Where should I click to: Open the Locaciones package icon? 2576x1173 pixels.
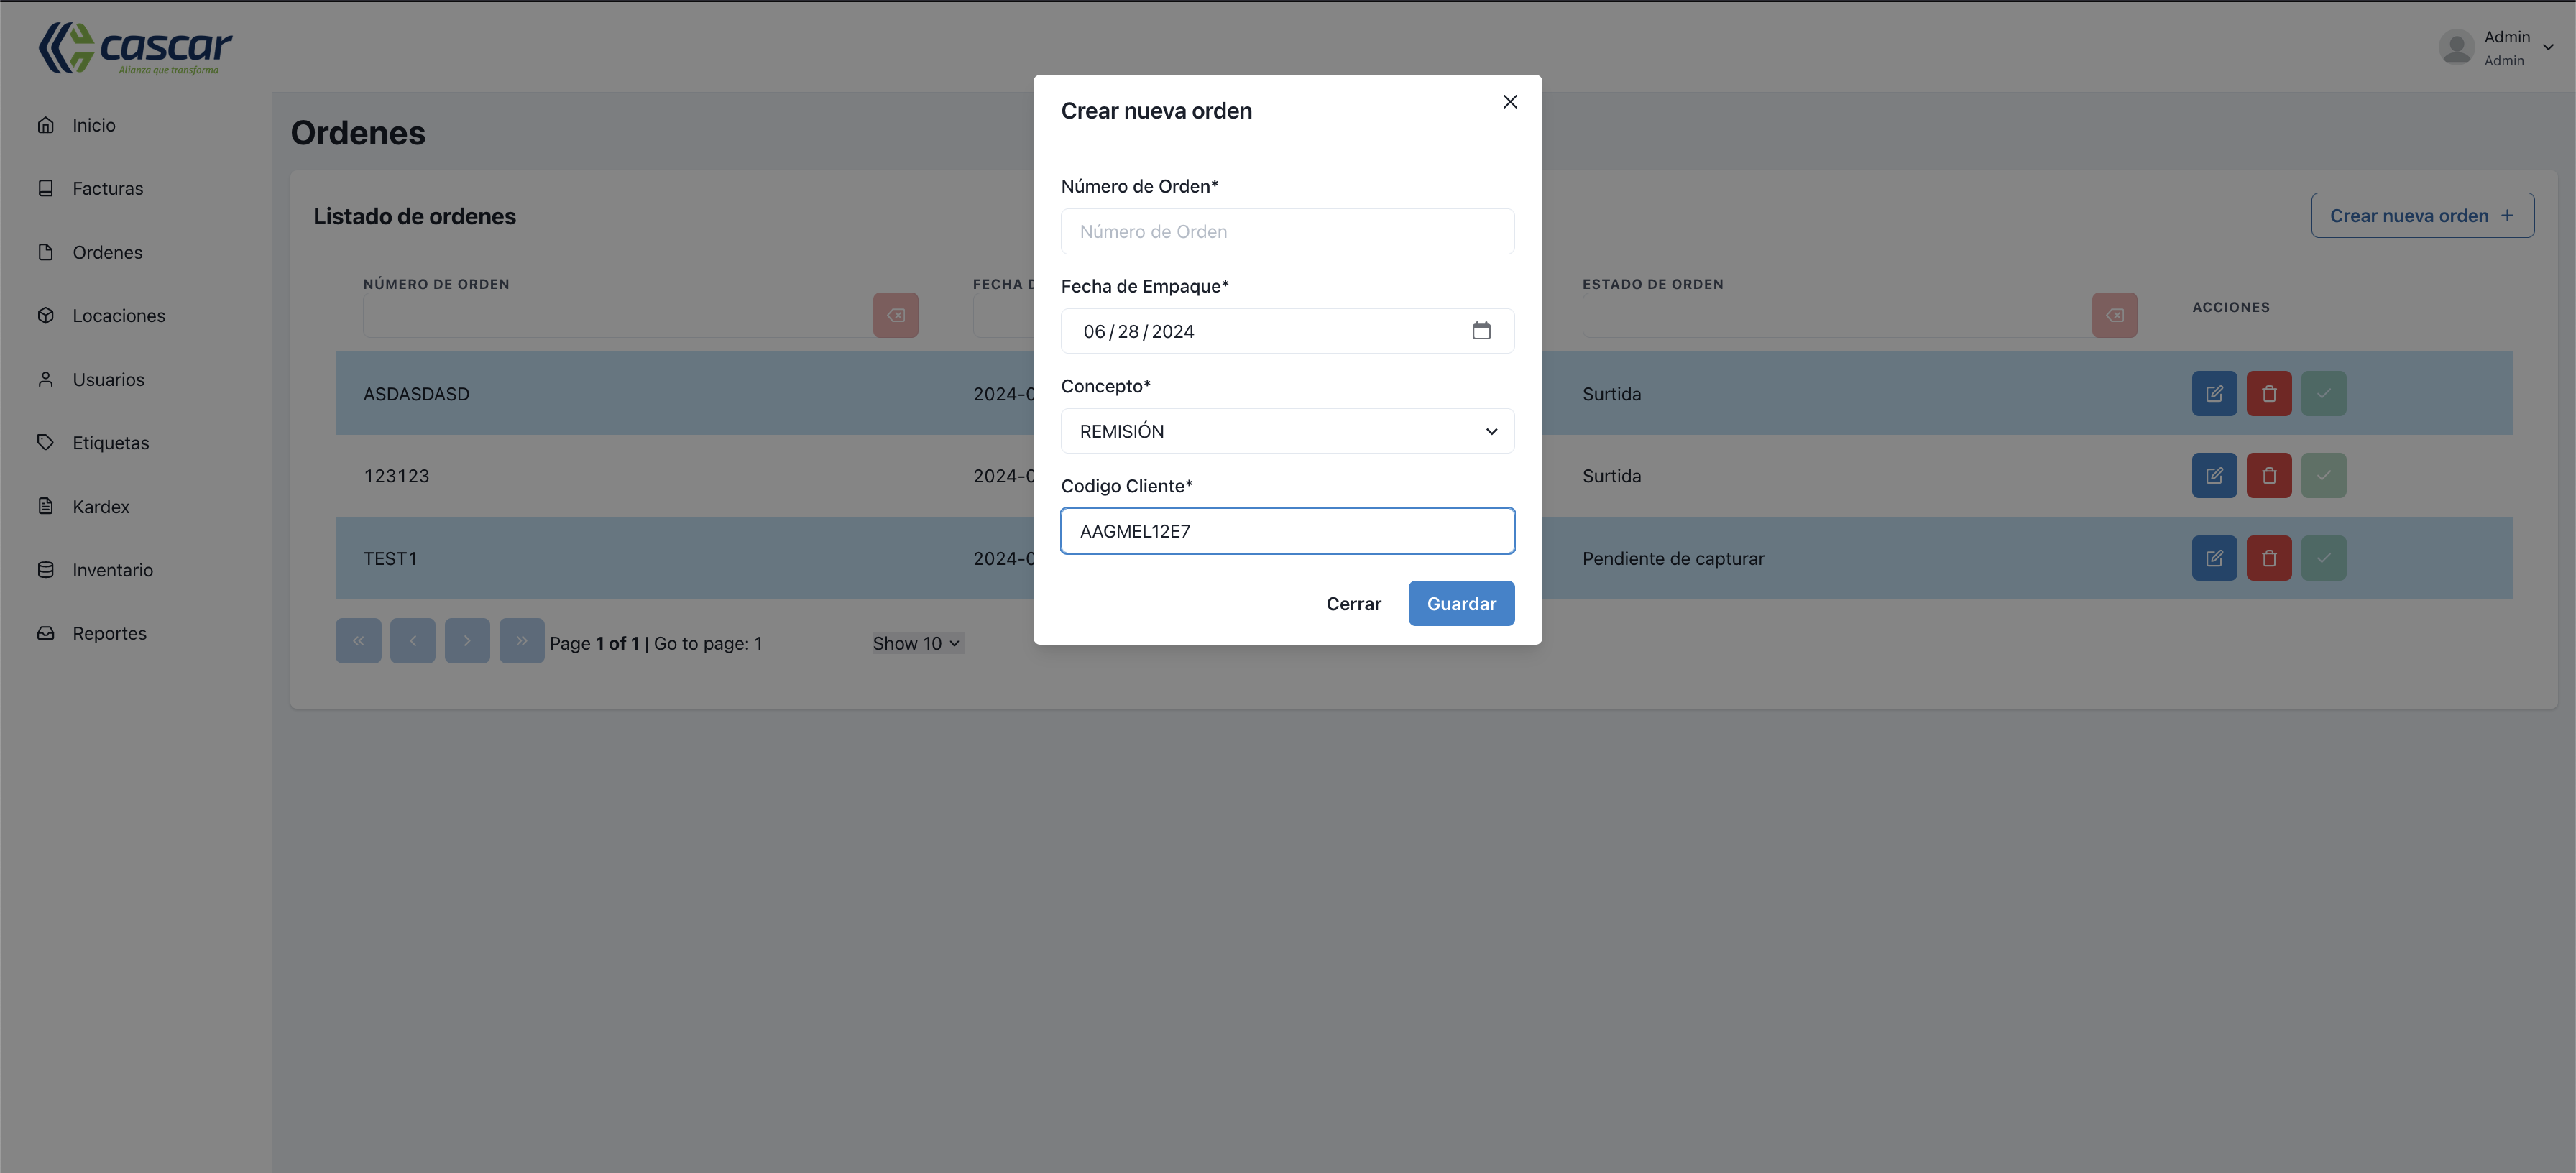coord(46,315)
